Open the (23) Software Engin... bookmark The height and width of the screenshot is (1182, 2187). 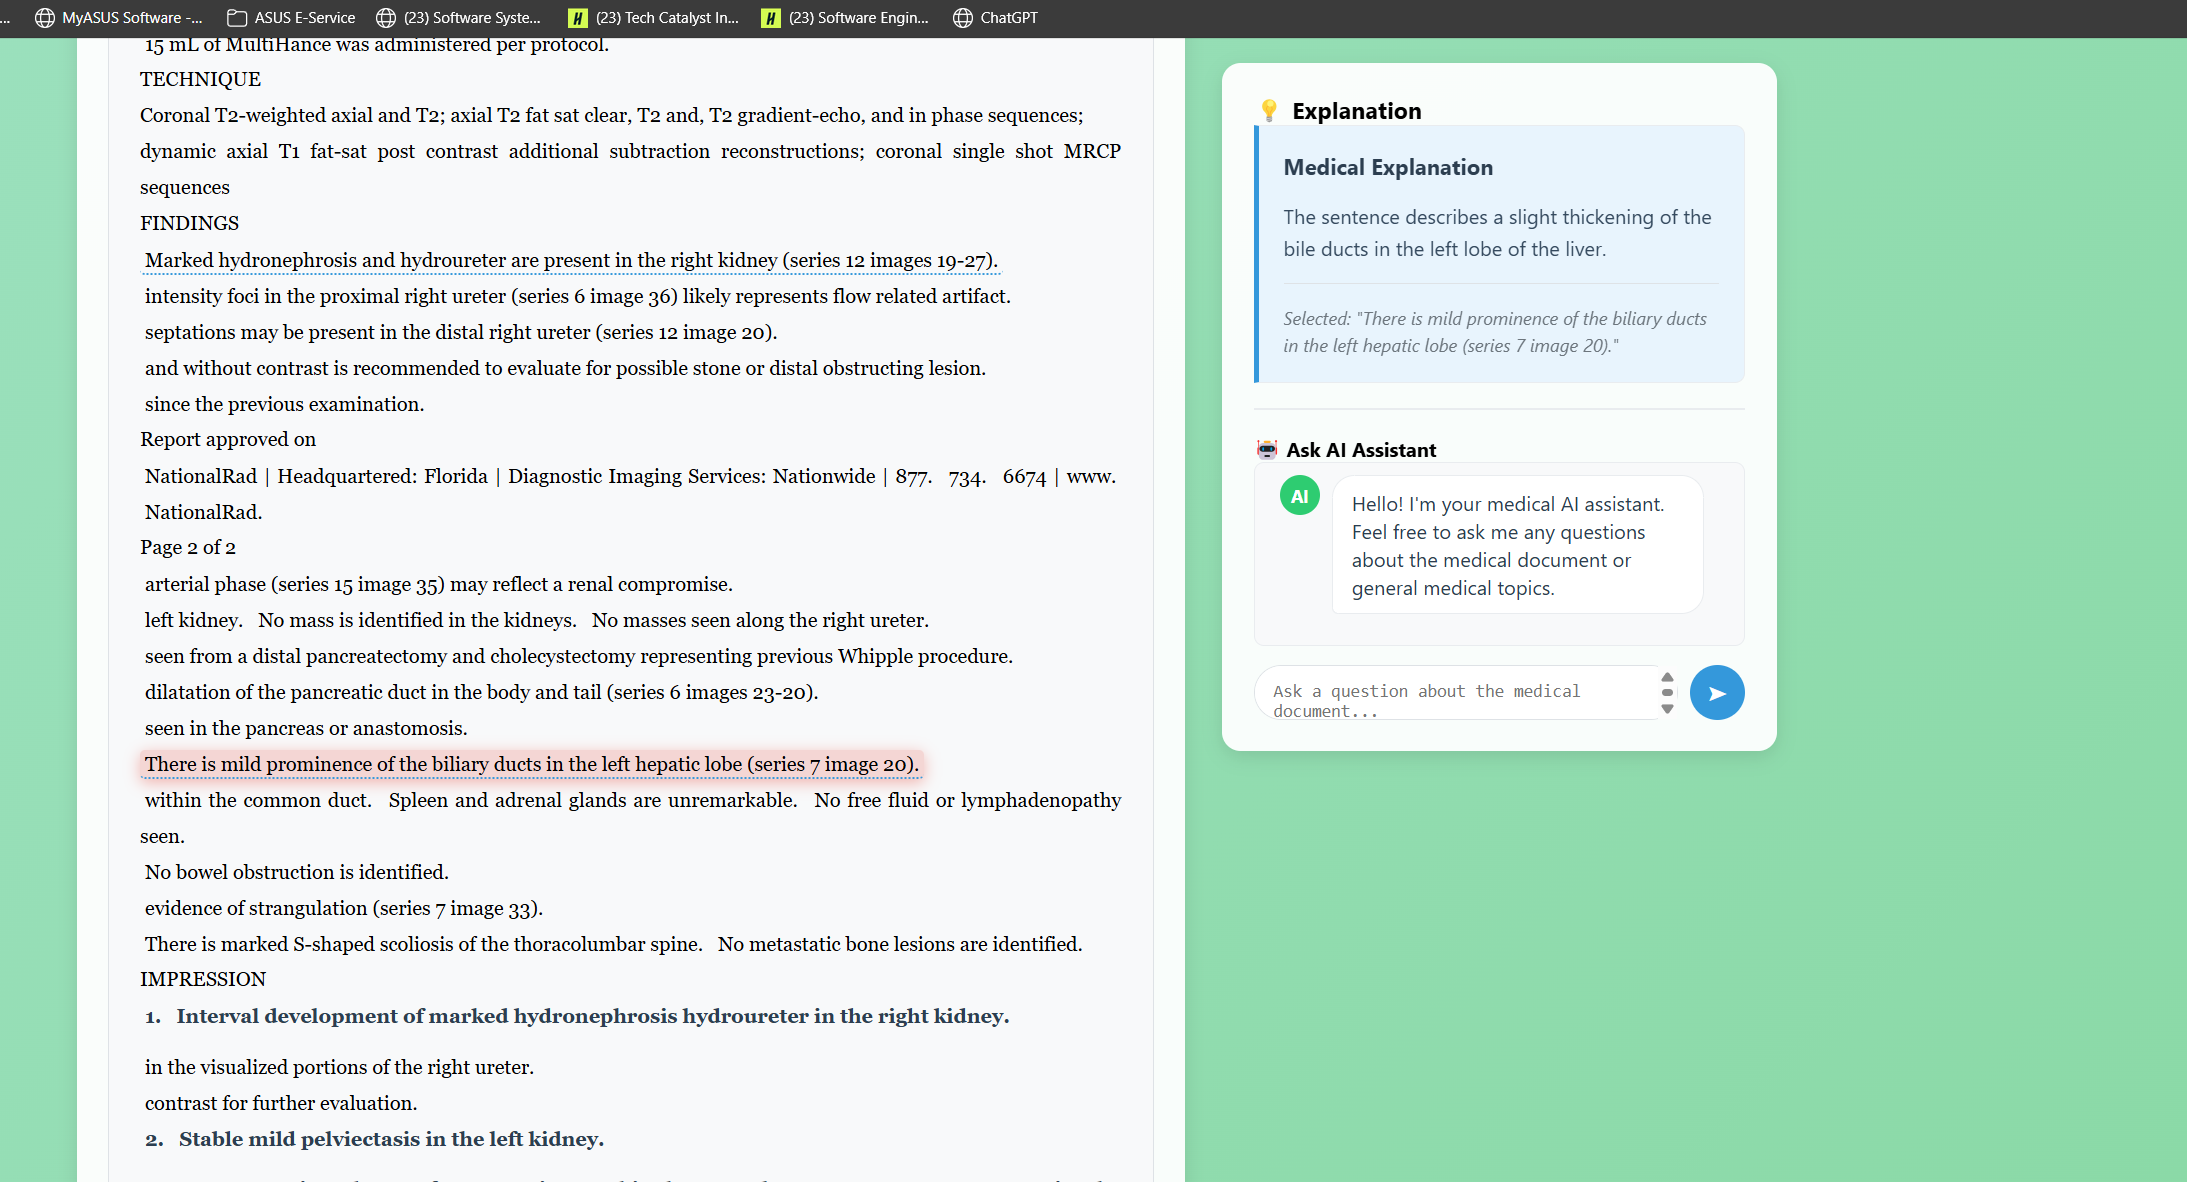(845, 18)
